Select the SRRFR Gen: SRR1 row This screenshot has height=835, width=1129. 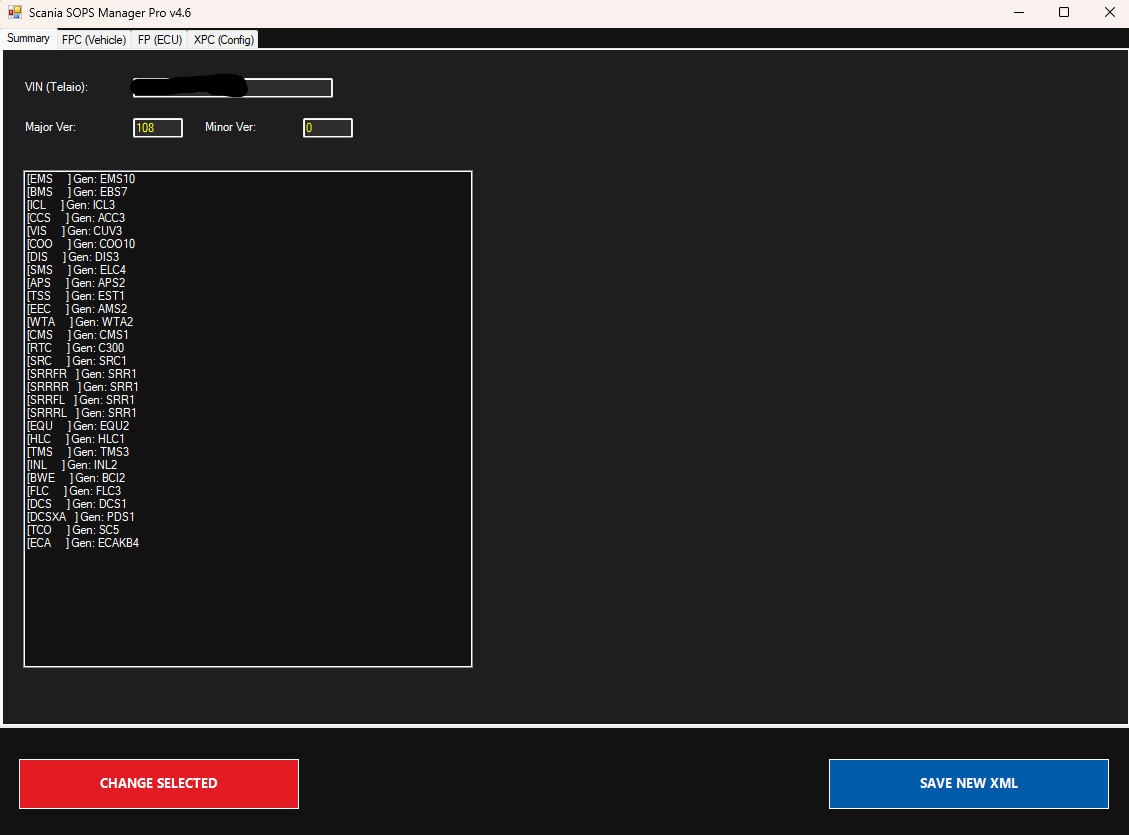tap(83, 374)
